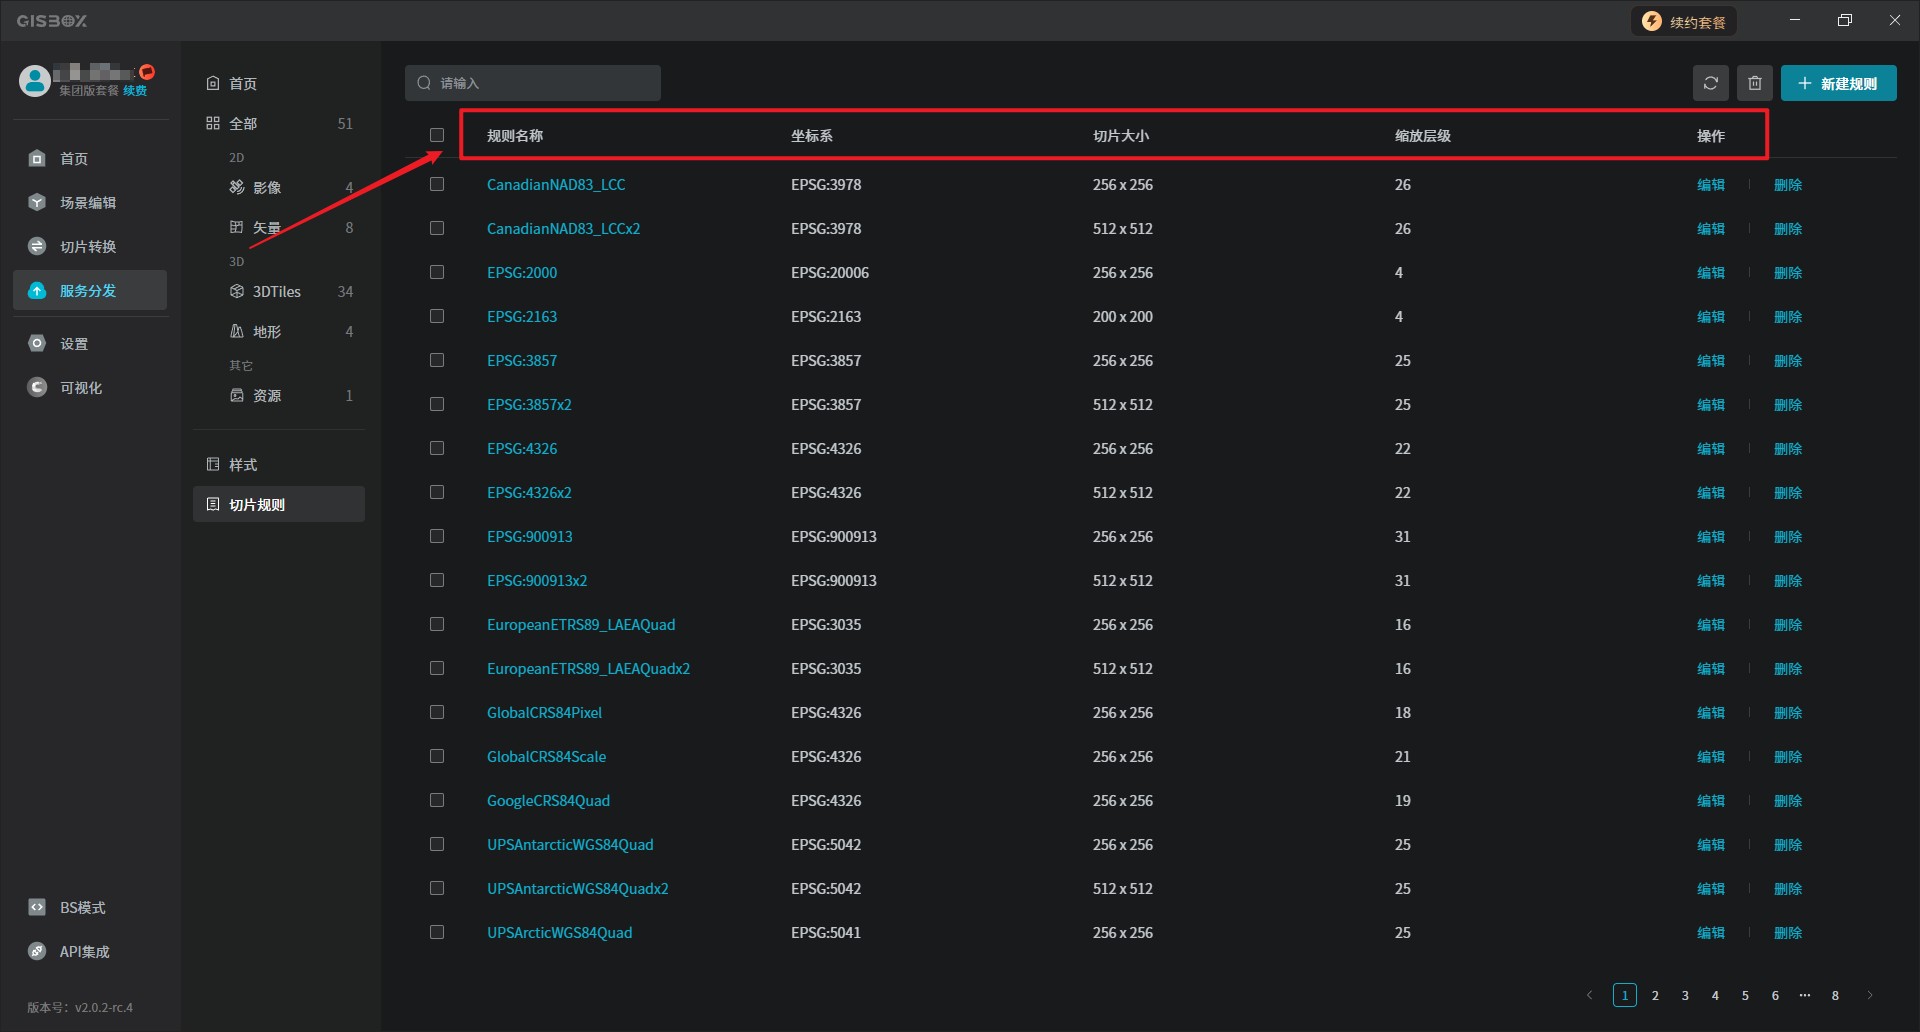
Task: Go to the next page with the right arrow
Action: point(1869,995)
